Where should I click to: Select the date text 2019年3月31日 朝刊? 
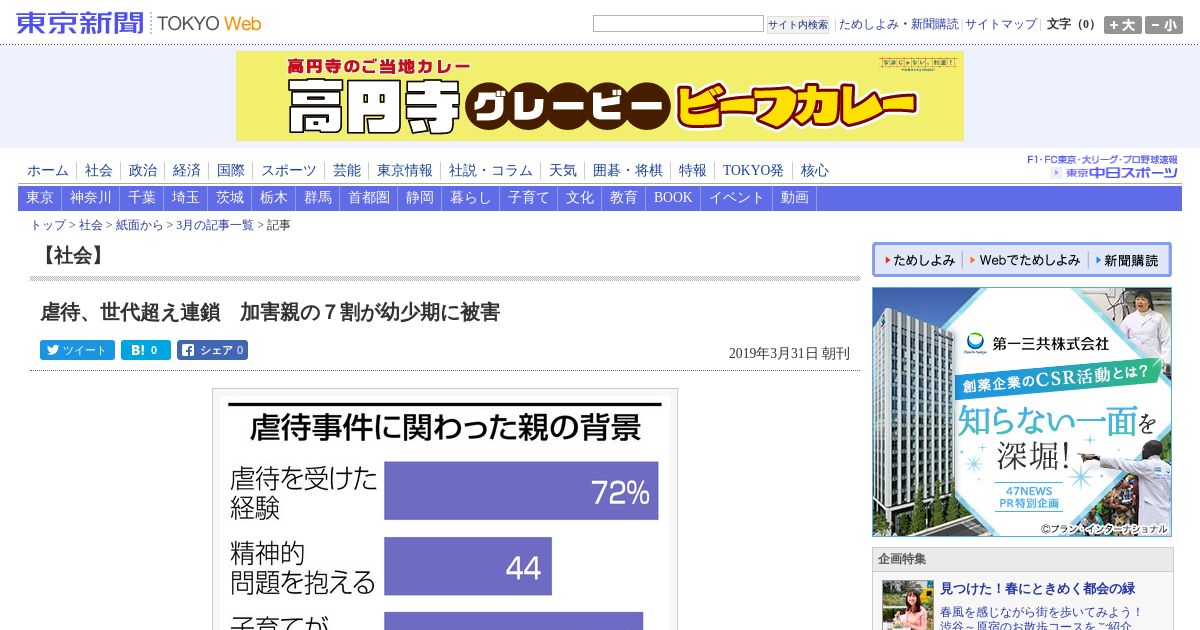[789, 353]
